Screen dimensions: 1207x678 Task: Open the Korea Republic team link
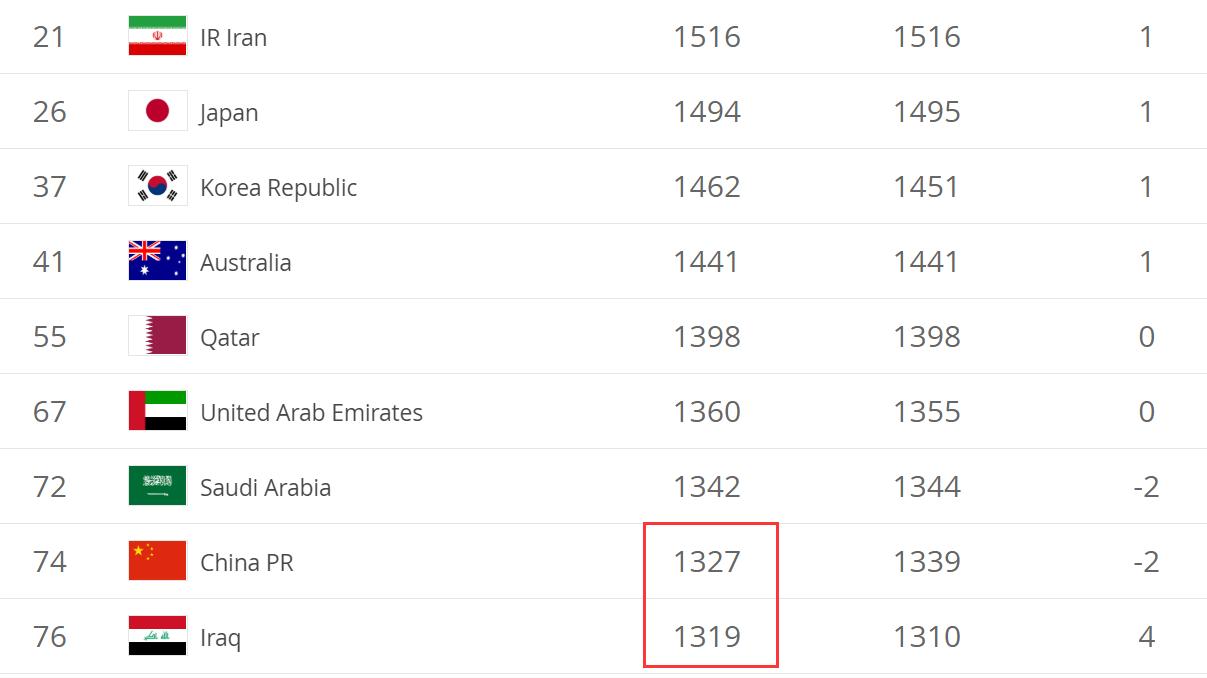278,188
